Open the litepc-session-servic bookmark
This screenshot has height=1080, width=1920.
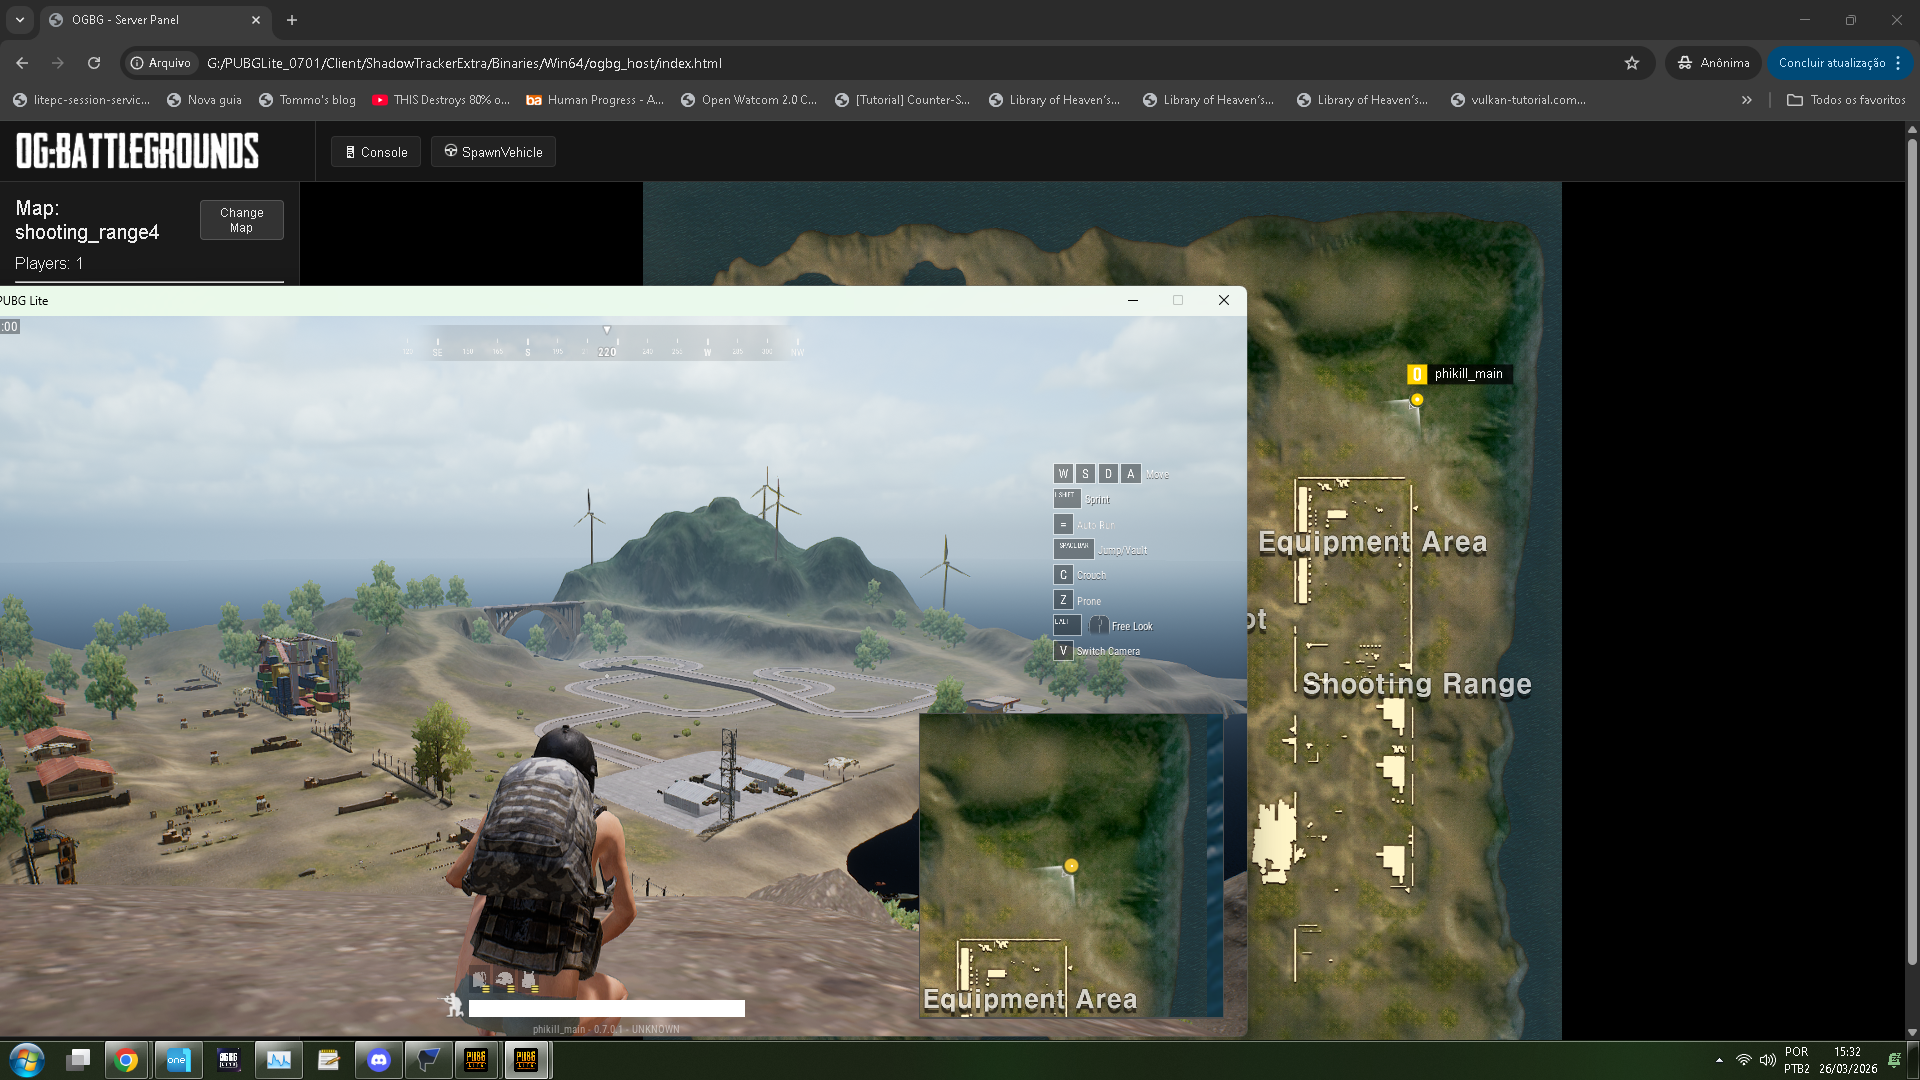pos(81,100)
